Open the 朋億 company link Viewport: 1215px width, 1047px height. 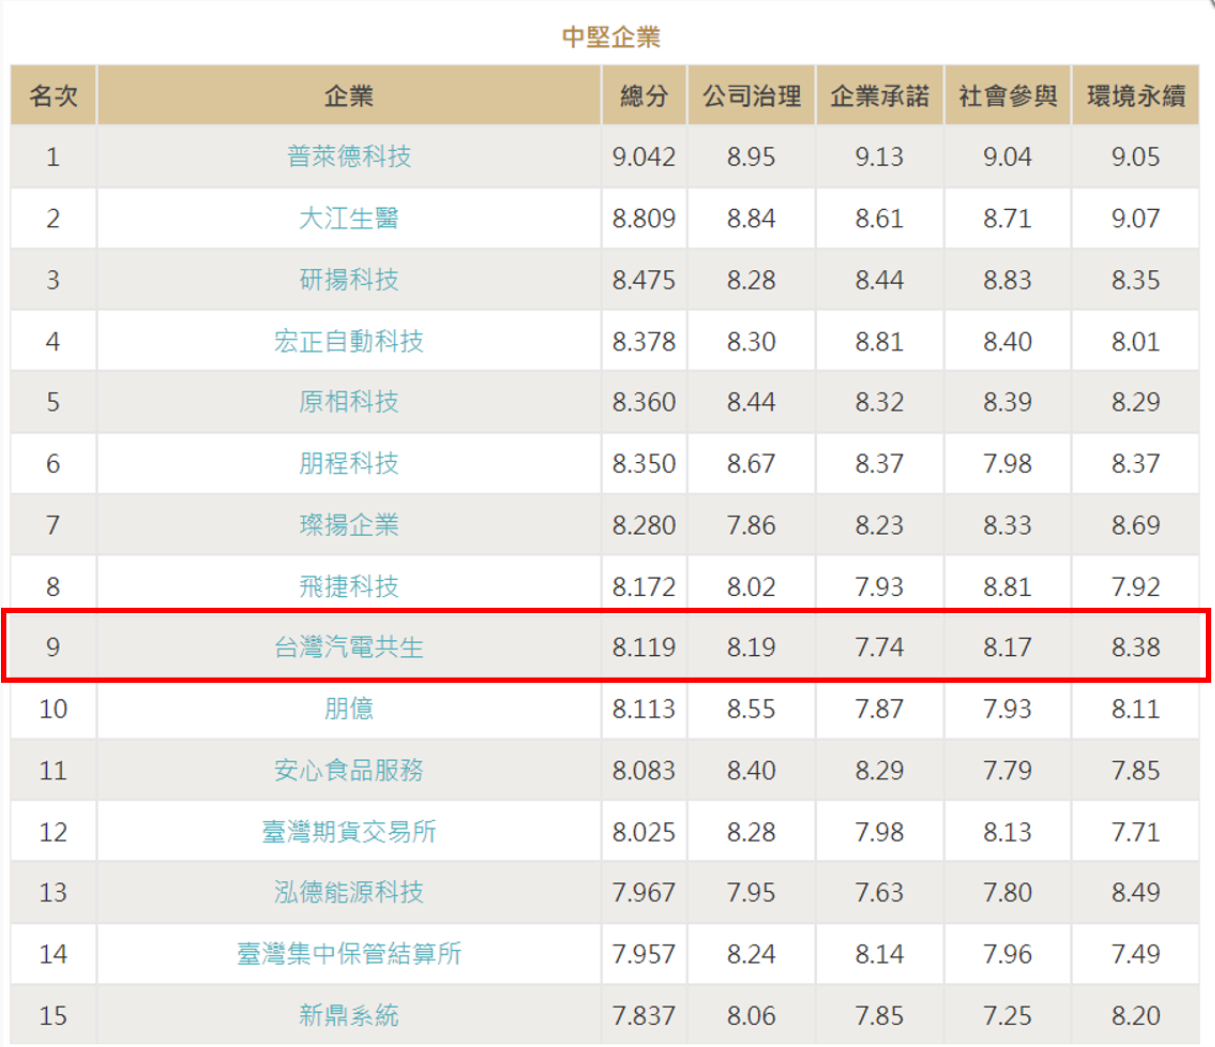click(348, 709)
